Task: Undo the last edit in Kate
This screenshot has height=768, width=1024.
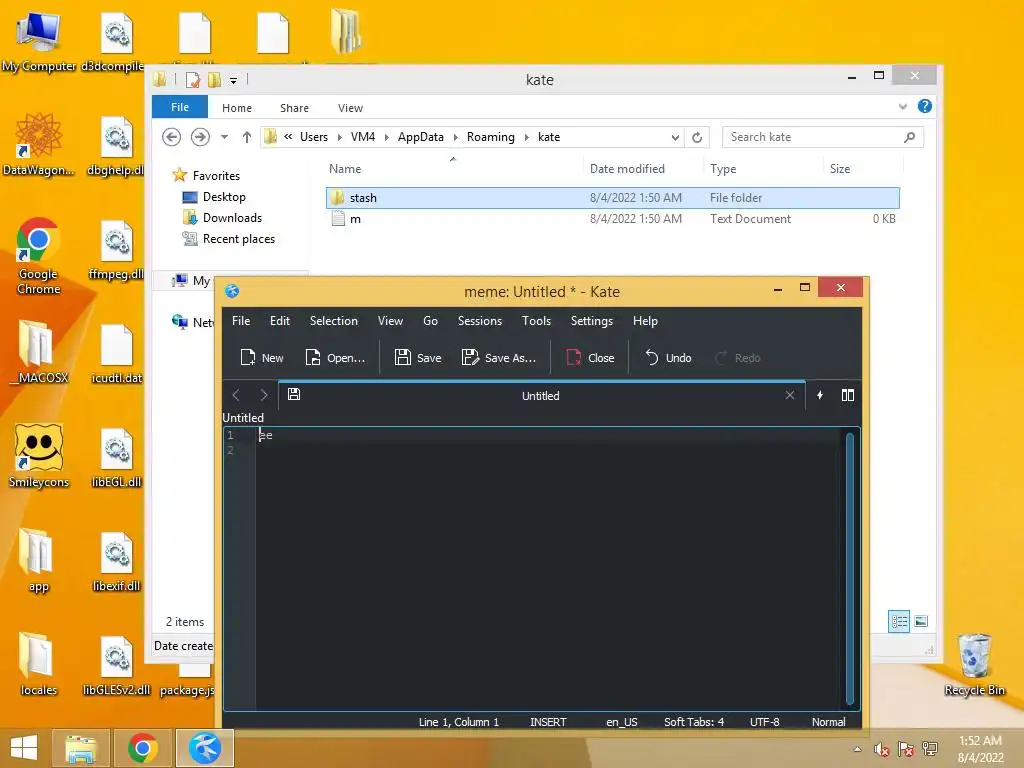Action: click(668, 358)
